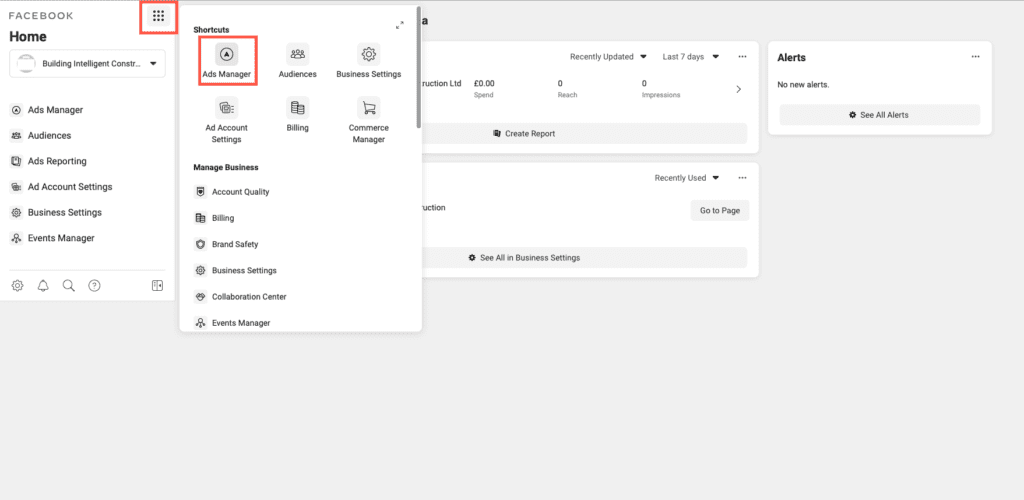Click the search magnifier icon
The width and height of the screenshot is (1024, 500).
point(69,286)
